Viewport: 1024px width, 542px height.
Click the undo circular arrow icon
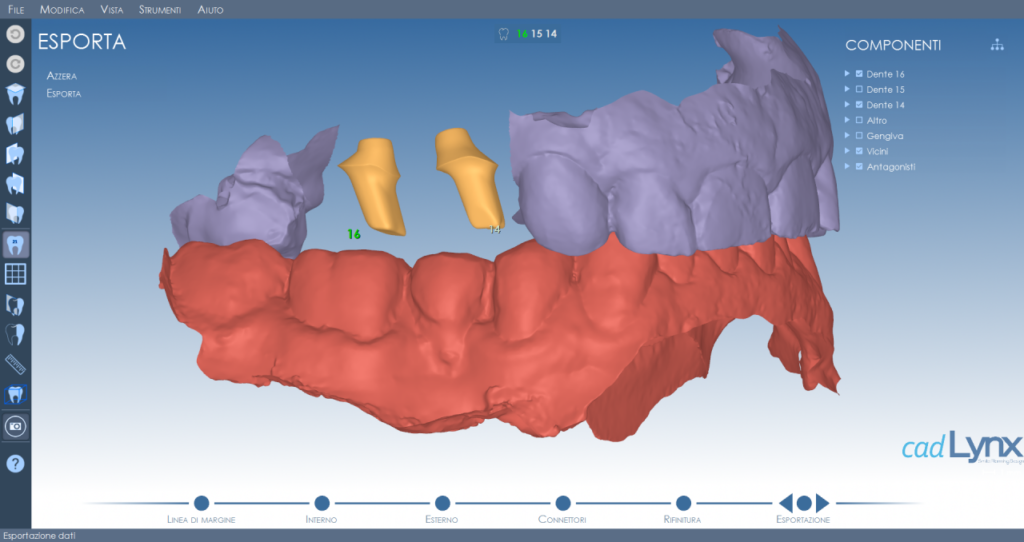15,34
